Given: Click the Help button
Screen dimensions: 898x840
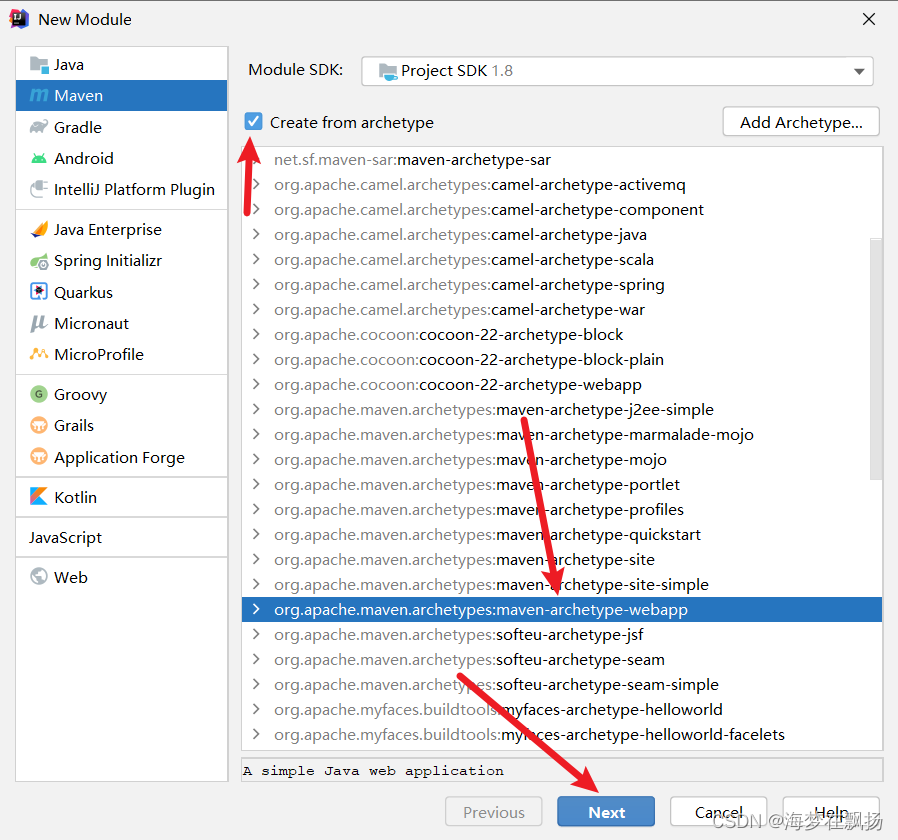Looking at the screenshot, I should click(831, 811).
